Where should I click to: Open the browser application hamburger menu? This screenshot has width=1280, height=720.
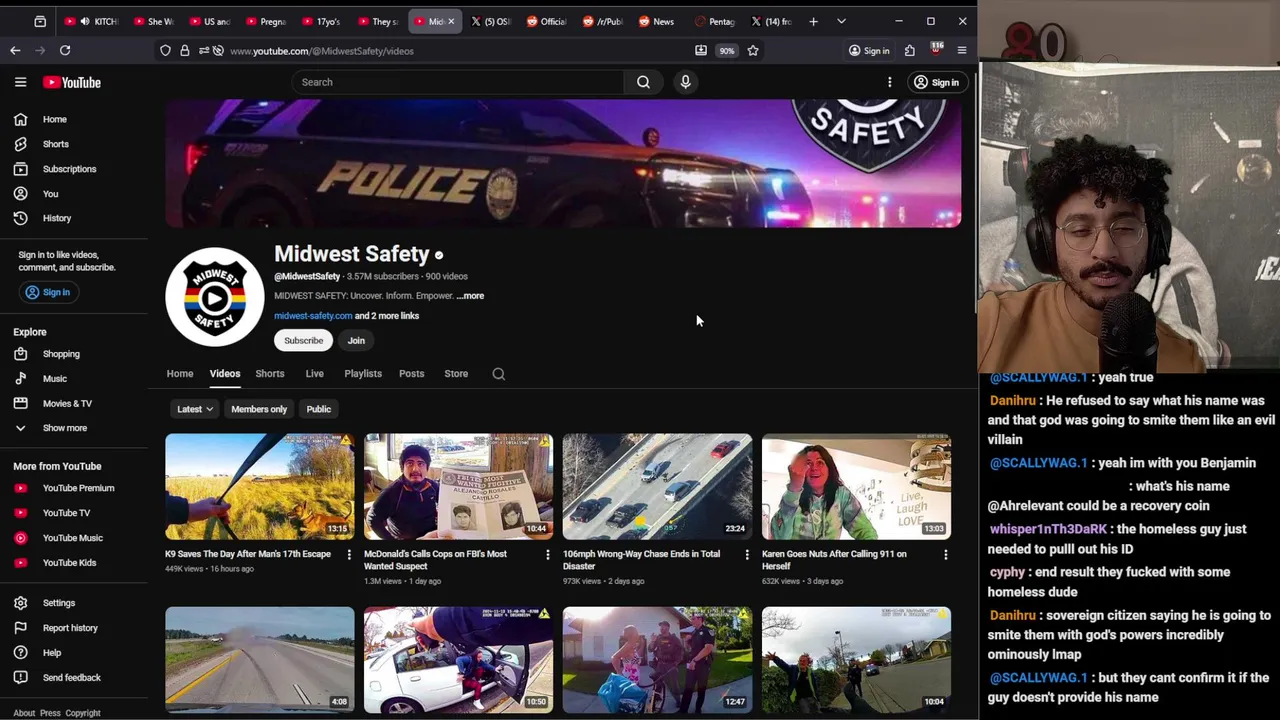point(962,51)
